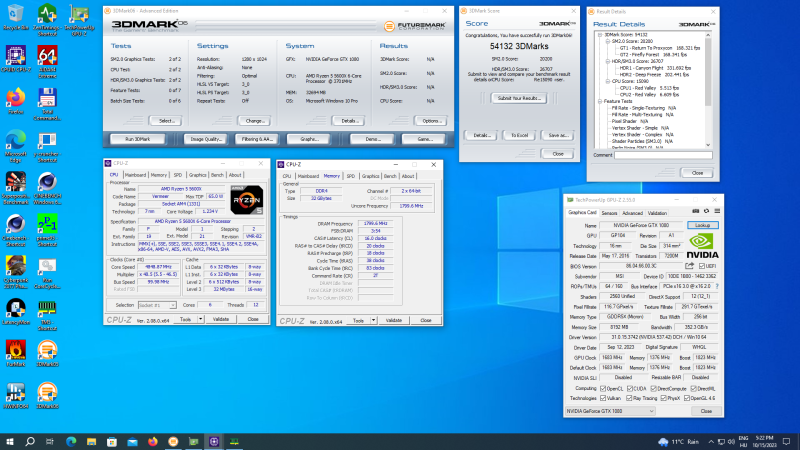Click the Result Details vertical scrollbar
The width and height of the screenshot is (800, 450).
708,89
